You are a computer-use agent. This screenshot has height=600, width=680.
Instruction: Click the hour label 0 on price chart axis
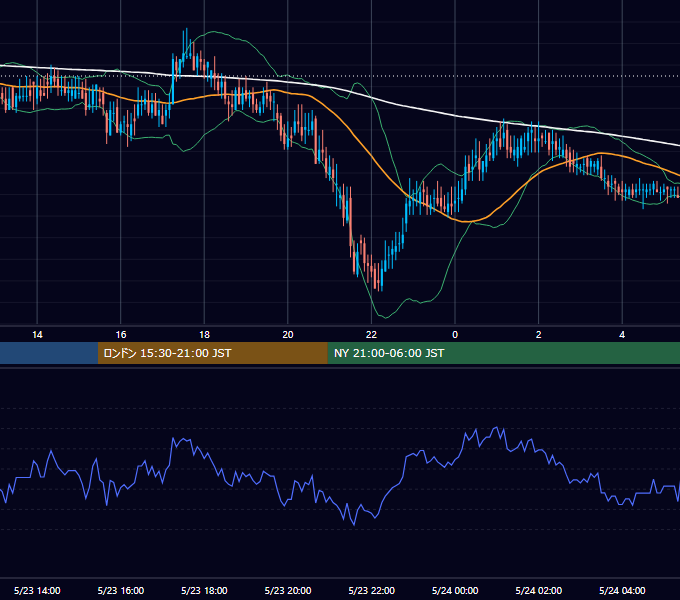pyautogui.click(x=455, y=335)
